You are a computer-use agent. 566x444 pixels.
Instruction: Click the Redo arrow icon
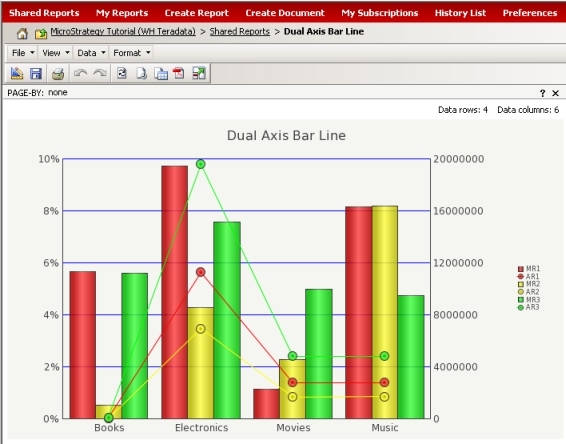100,74
